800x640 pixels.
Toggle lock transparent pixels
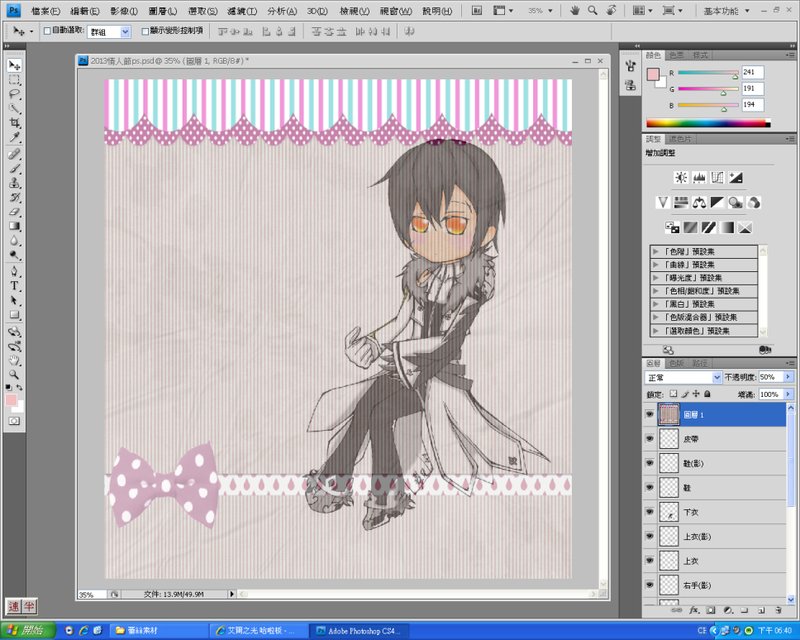[x=673, y=393]
